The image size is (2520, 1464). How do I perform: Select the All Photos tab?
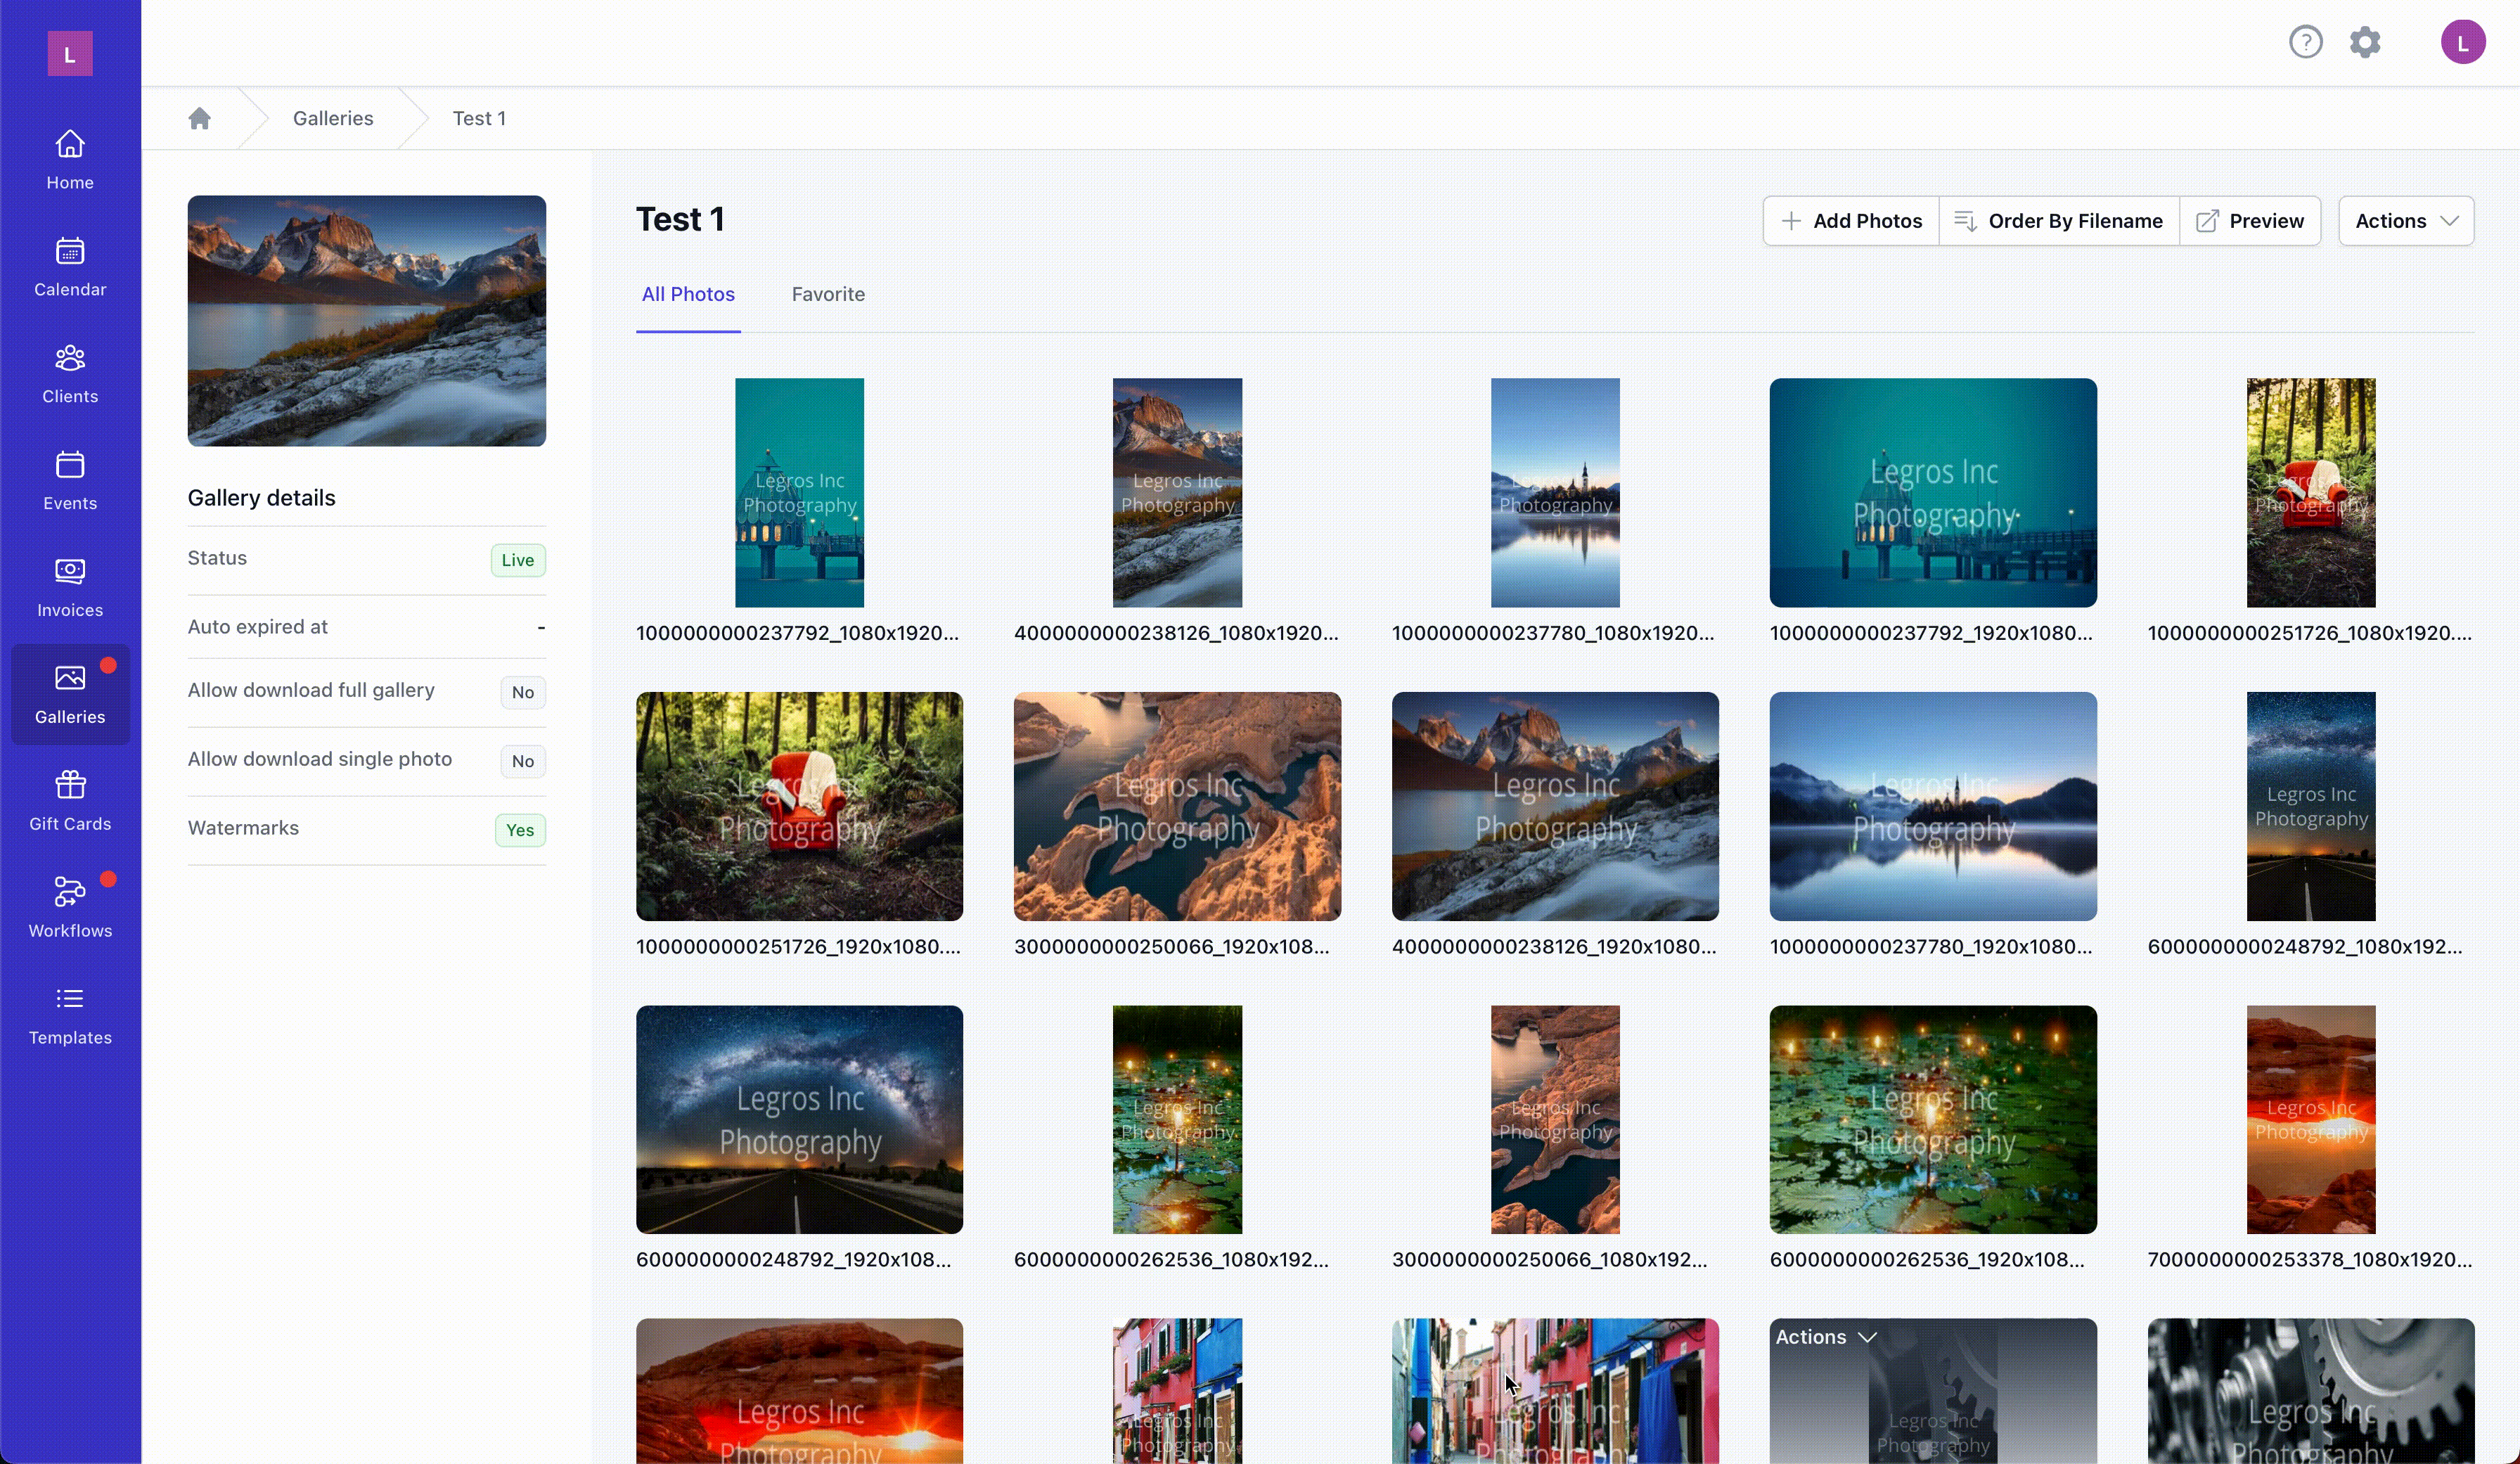coord(688,294)
